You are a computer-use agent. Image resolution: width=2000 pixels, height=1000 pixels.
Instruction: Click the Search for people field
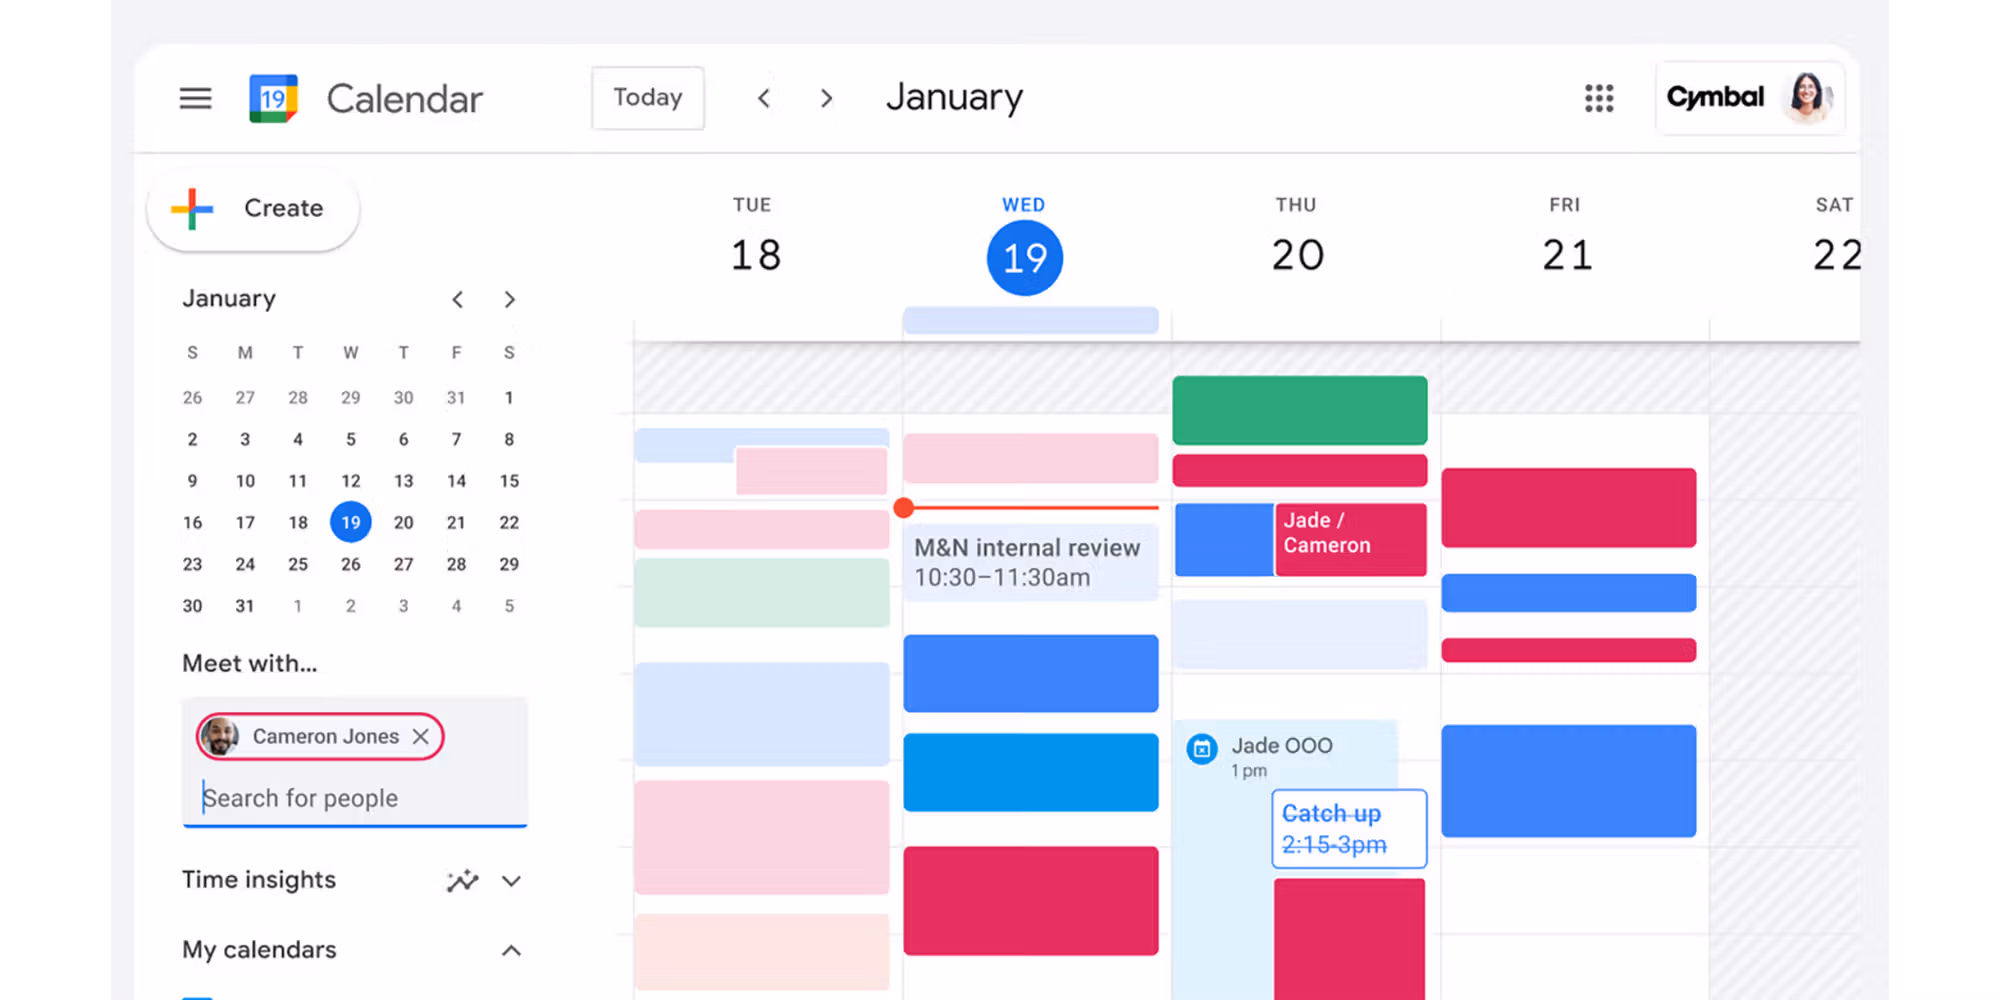click(x=355, y=798)
